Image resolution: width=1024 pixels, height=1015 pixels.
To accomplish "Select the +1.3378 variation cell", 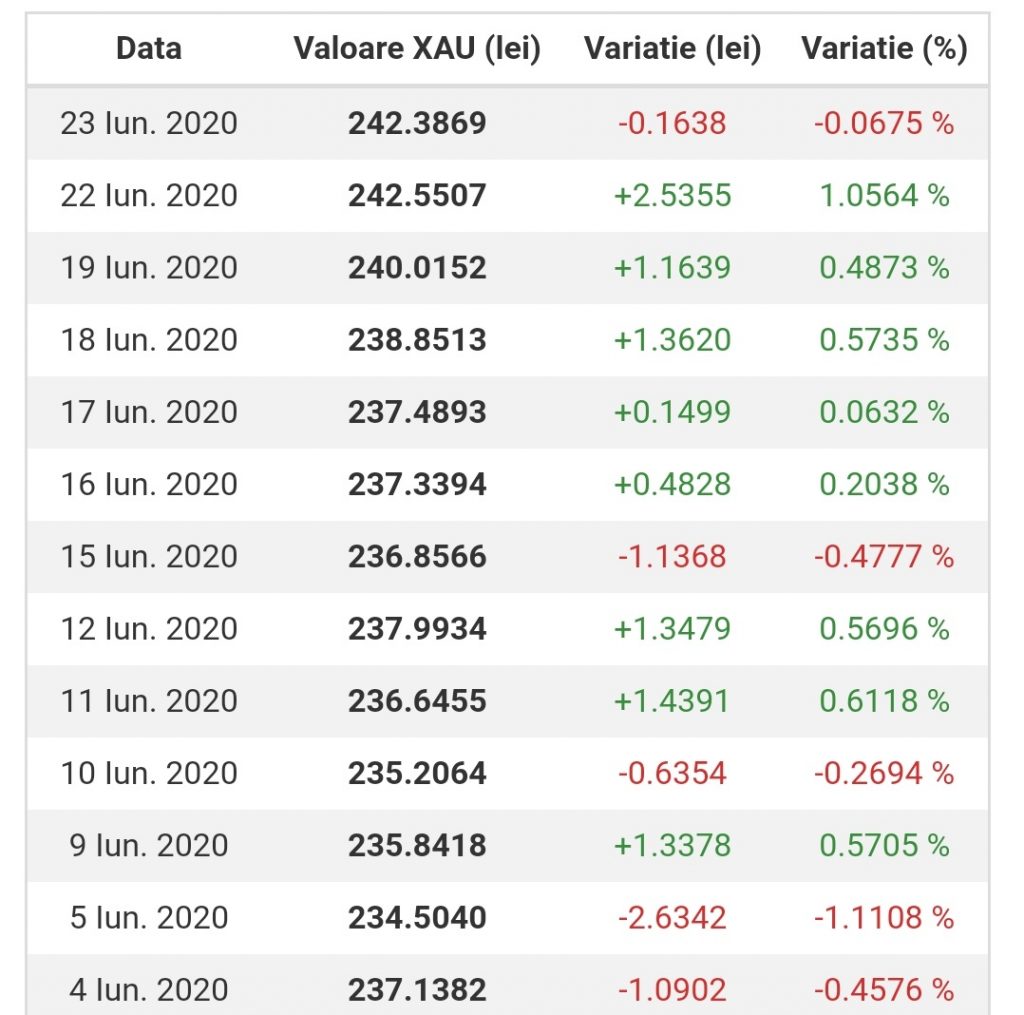I will [672, 846].
